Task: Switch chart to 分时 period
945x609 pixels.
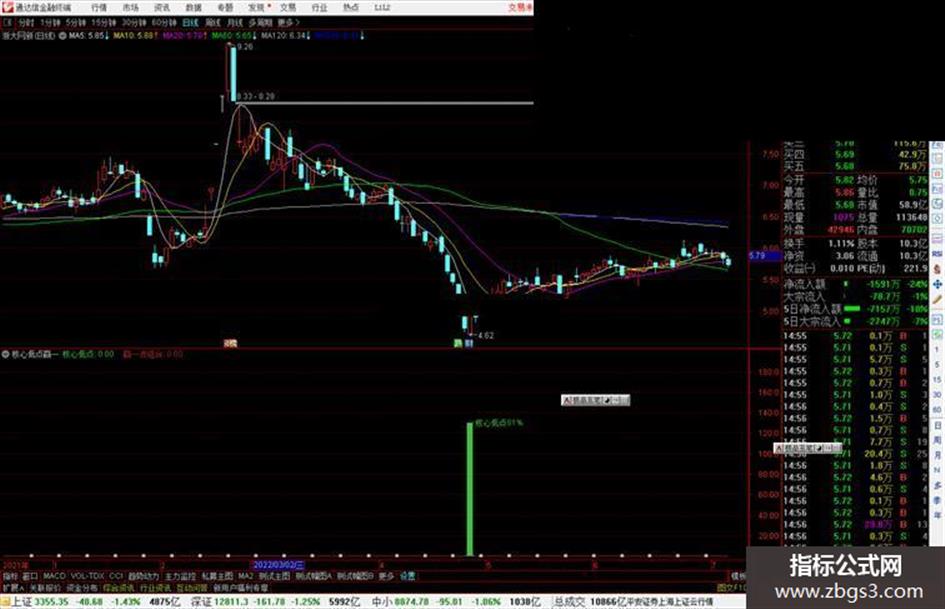Action: [26, 22]
